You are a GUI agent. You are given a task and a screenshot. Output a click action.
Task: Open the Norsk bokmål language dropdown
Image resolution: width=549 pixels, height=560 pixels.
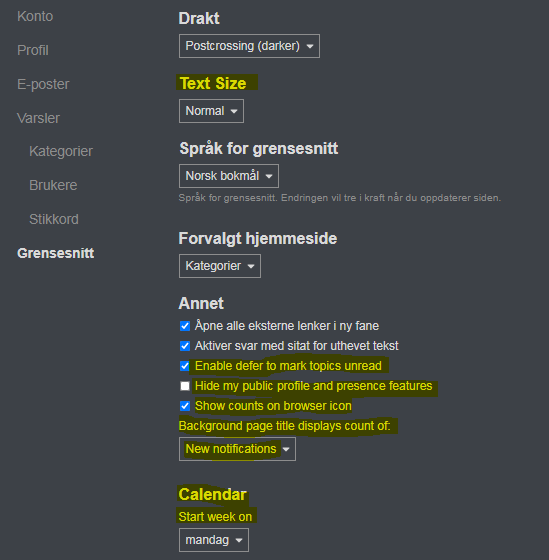[229, 176]
